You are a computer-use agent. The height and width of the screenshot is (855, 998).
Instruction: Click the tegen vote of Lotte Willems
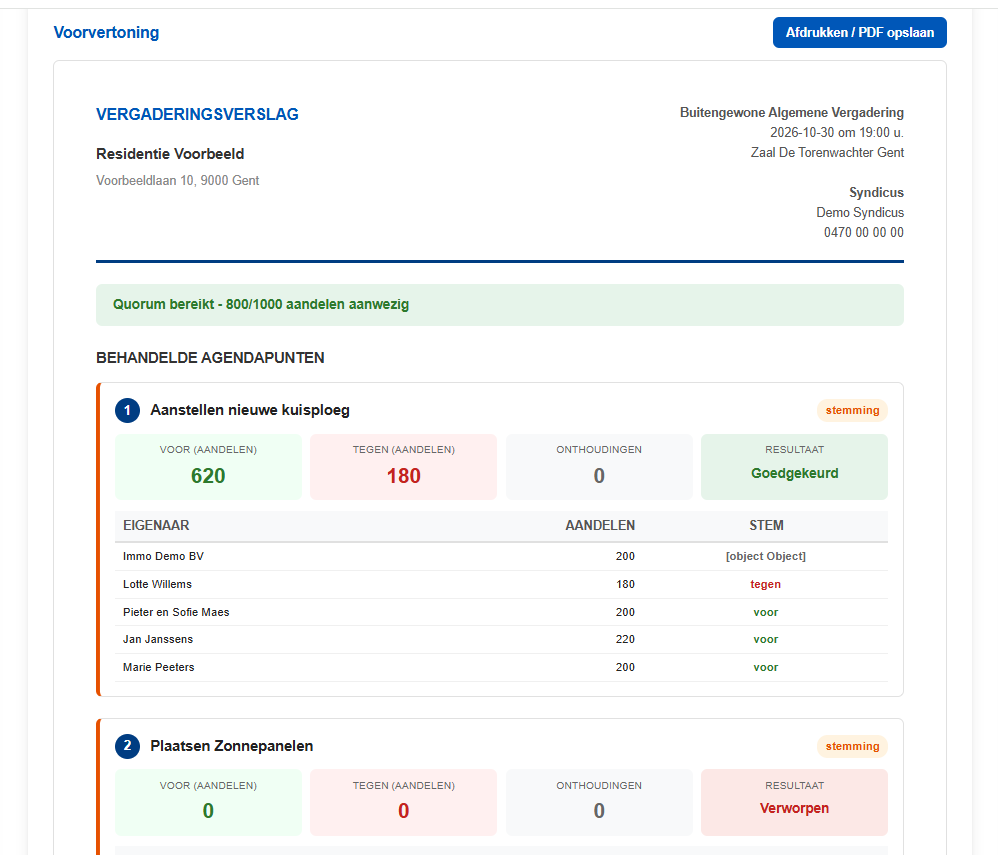coord(766,584)
